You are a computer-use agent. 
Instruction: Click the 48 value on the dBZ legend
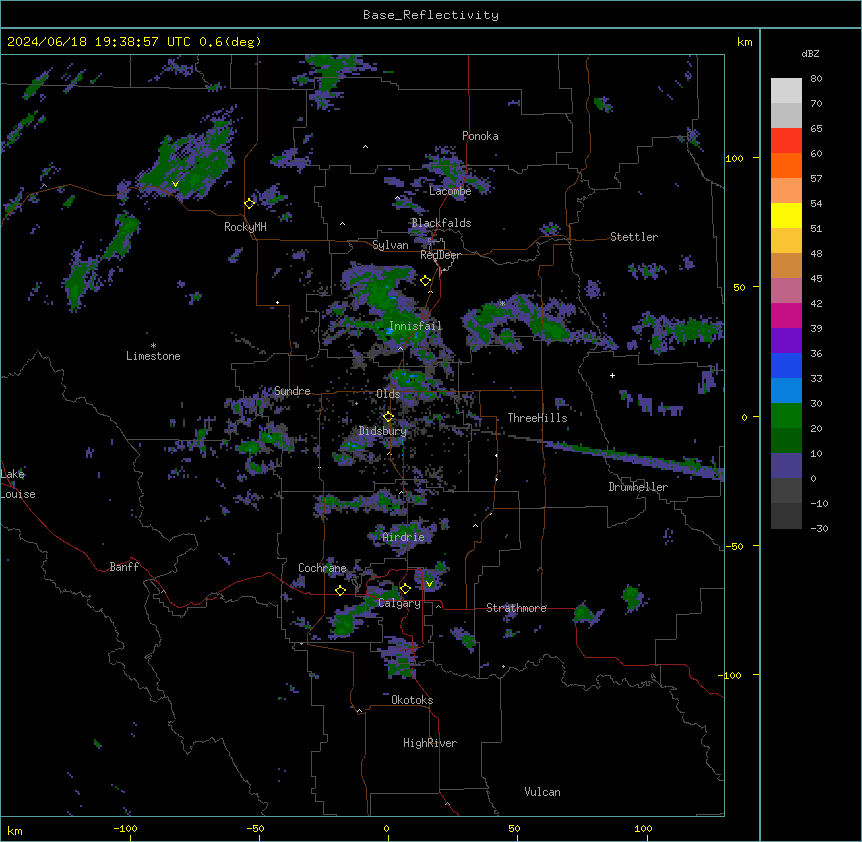[816, 253]
